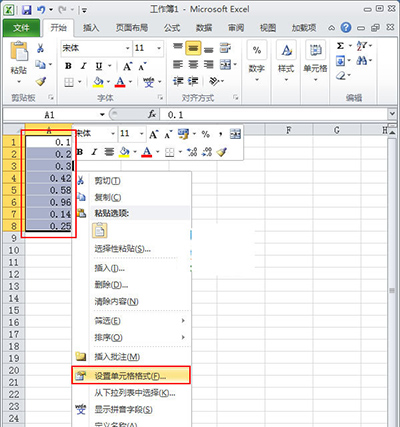Image resolution: width=400 pixels, height=427 pixels.
Task: Click the mini toolbar percent style button
Action: coord(206,134)
